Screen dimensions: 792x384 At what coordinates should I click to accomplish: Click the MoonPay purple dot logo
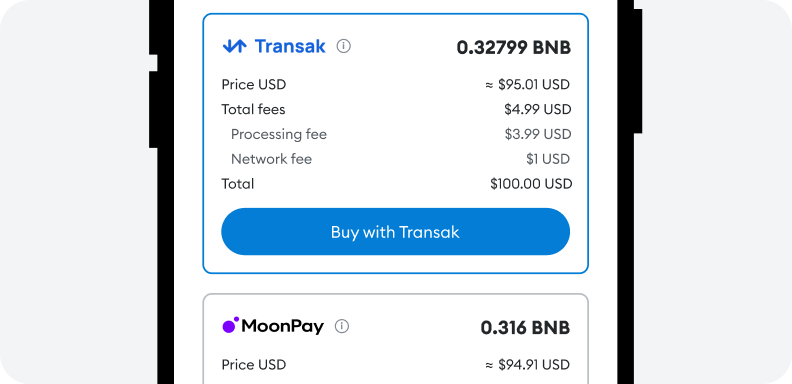coord(229,326)
